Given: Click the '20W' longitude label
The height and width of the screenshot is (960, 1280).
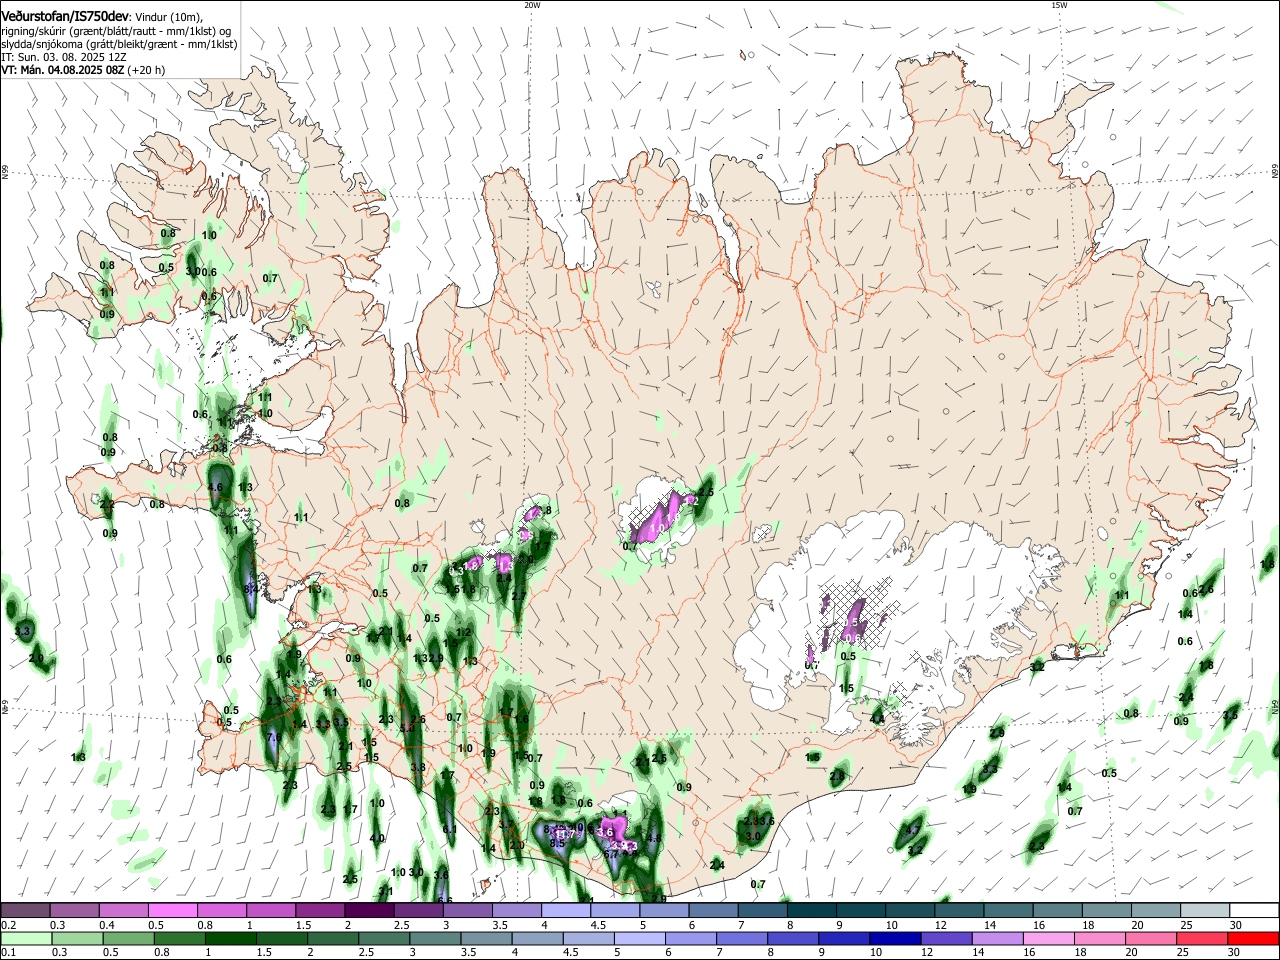Looking at the screenshot, I should (x=532, y=5).
